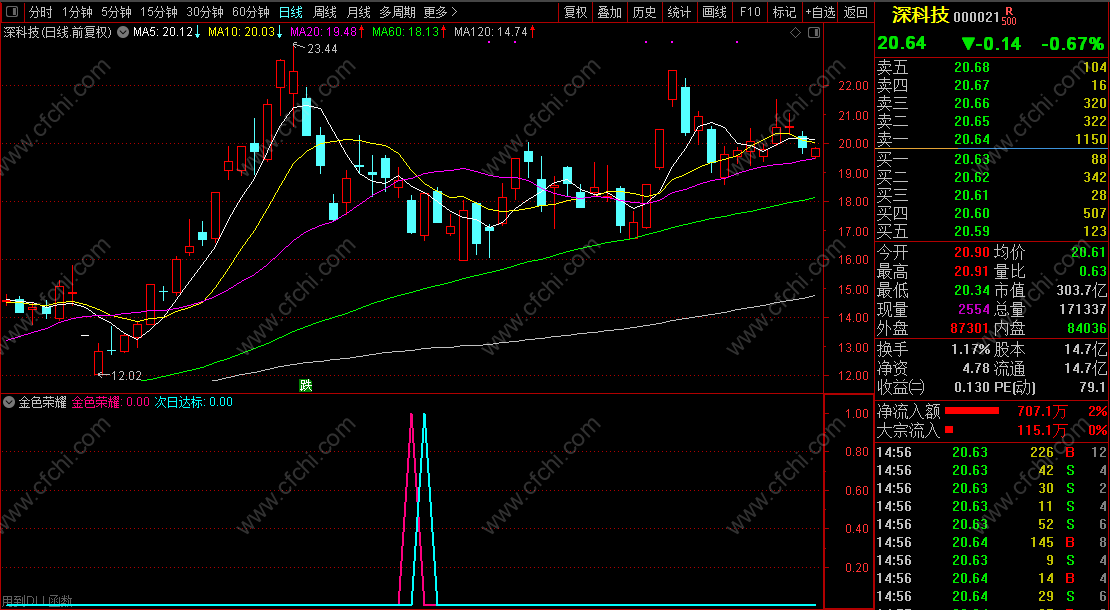
Task: Click the 最高 value 20.91
Action: tap(972, 272)
